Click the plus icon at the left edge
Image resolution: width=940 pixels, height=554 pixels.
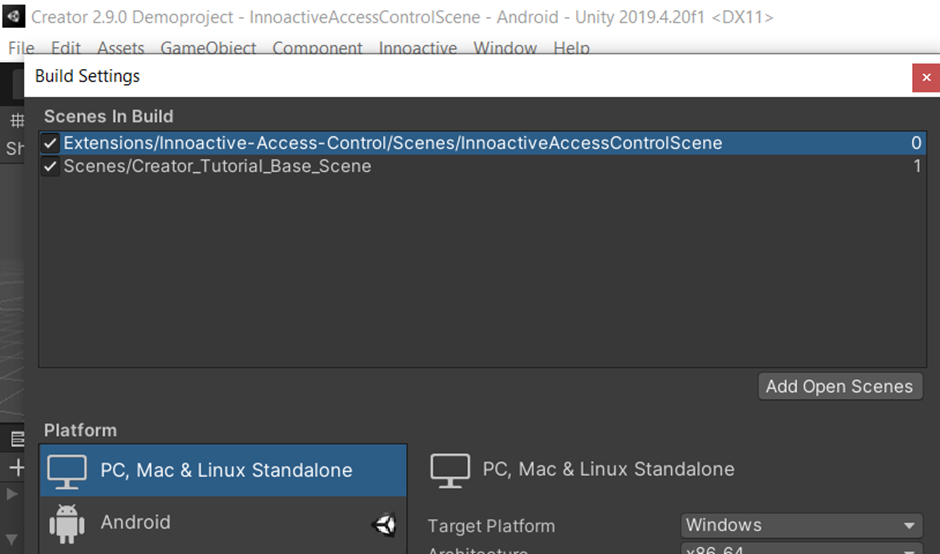(16, 468)
